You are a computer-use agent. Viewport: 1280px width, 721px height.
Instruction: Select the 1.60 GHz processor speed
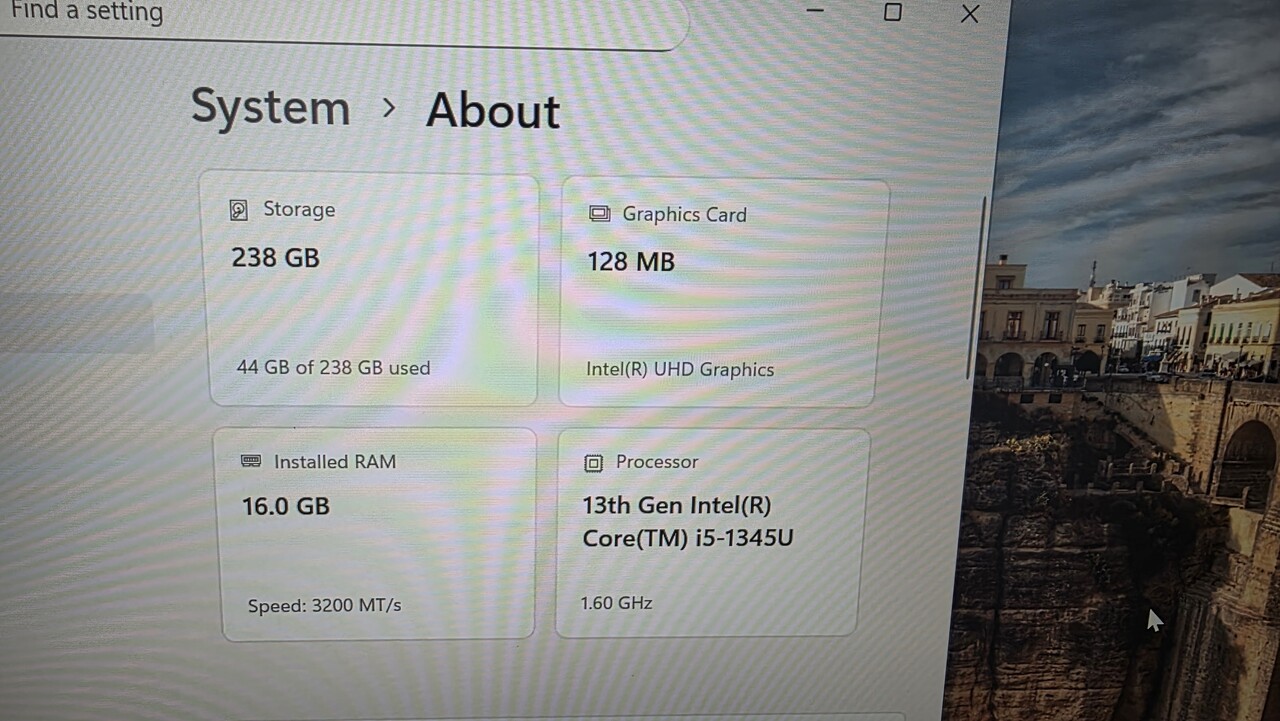tap(616, 603)
